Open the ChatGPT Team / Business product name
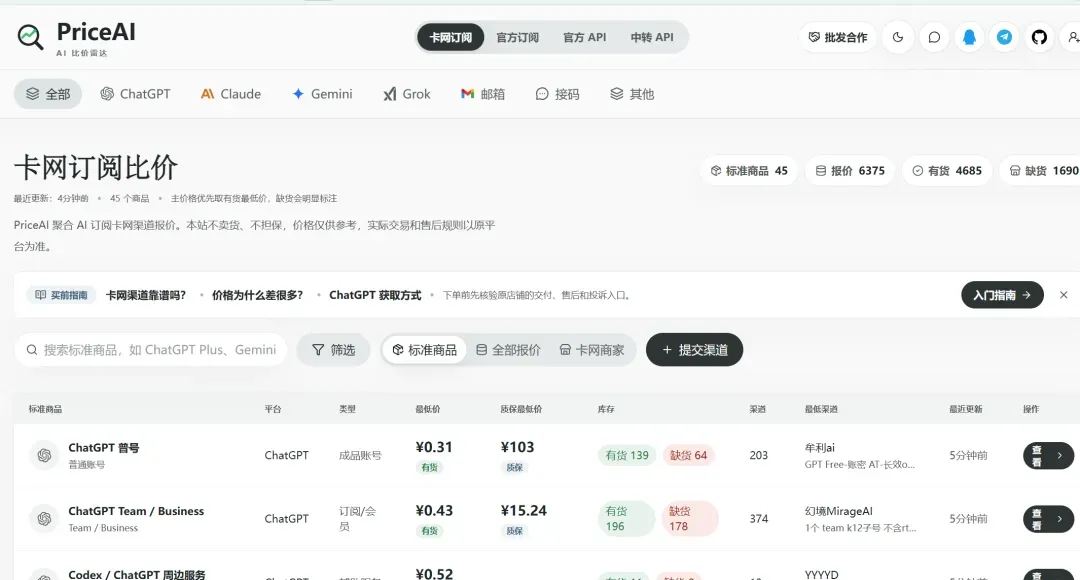Screen dimensions: 1080x580 tap(136, 511)
